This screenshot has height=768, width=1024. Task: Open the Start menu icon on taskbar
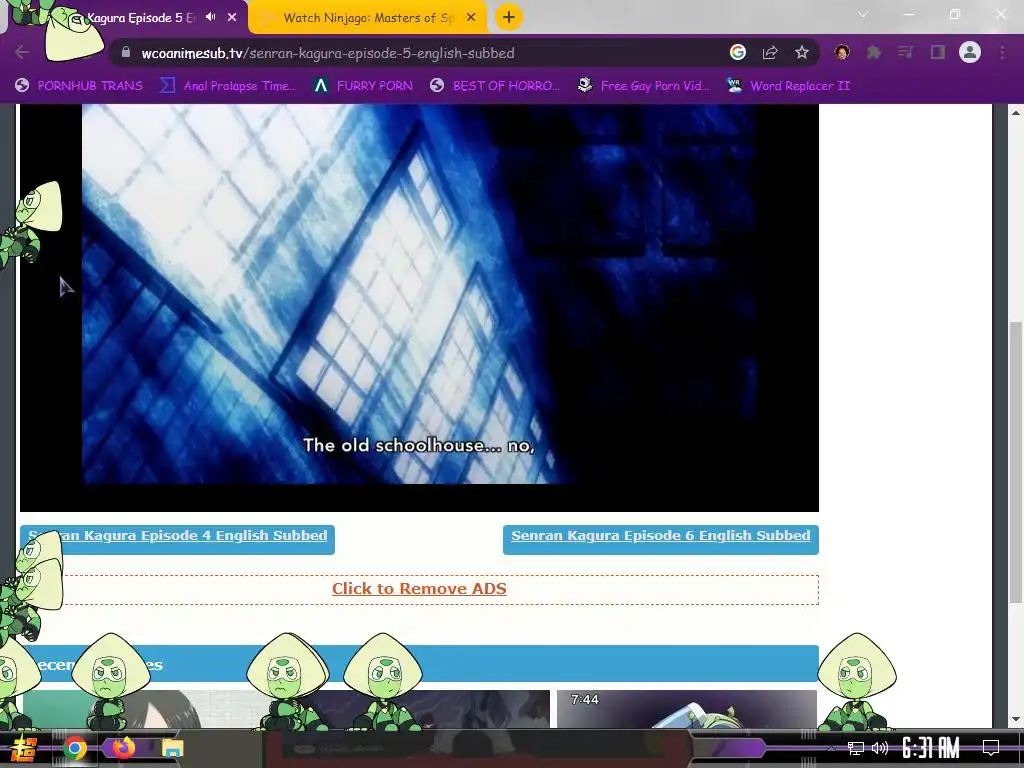point(23,748)
